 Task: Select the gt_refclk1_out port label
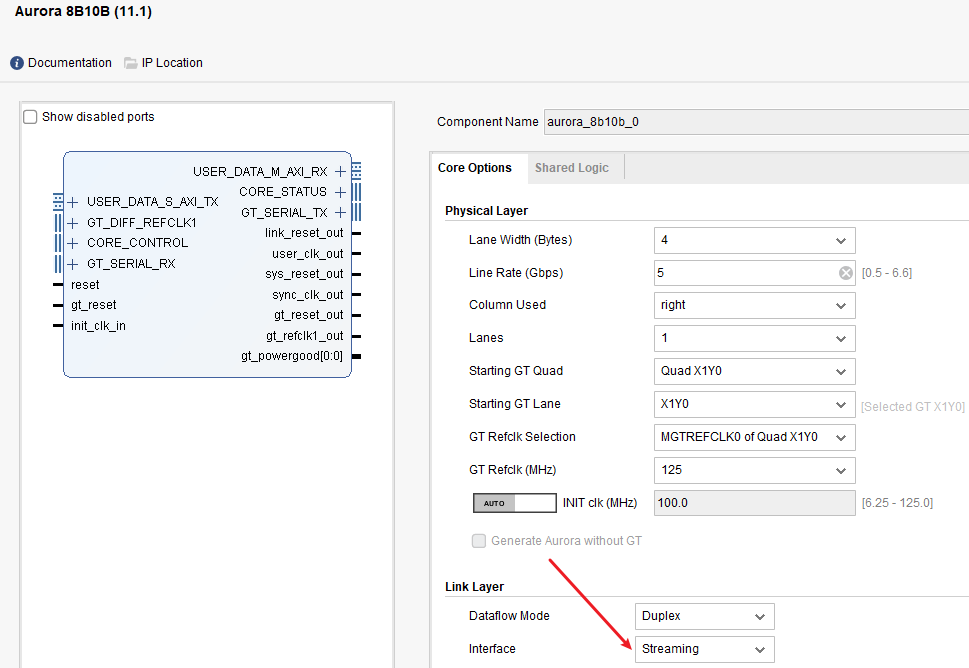click(305, 336)
